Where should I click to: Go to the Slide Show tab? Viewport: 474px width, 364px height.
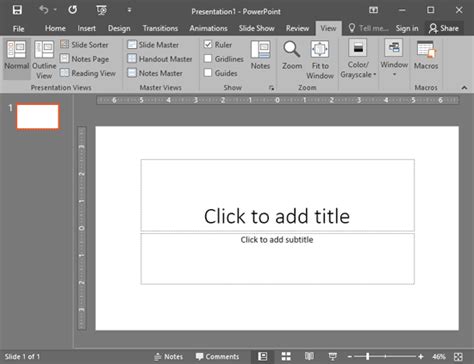click(256, 28)
